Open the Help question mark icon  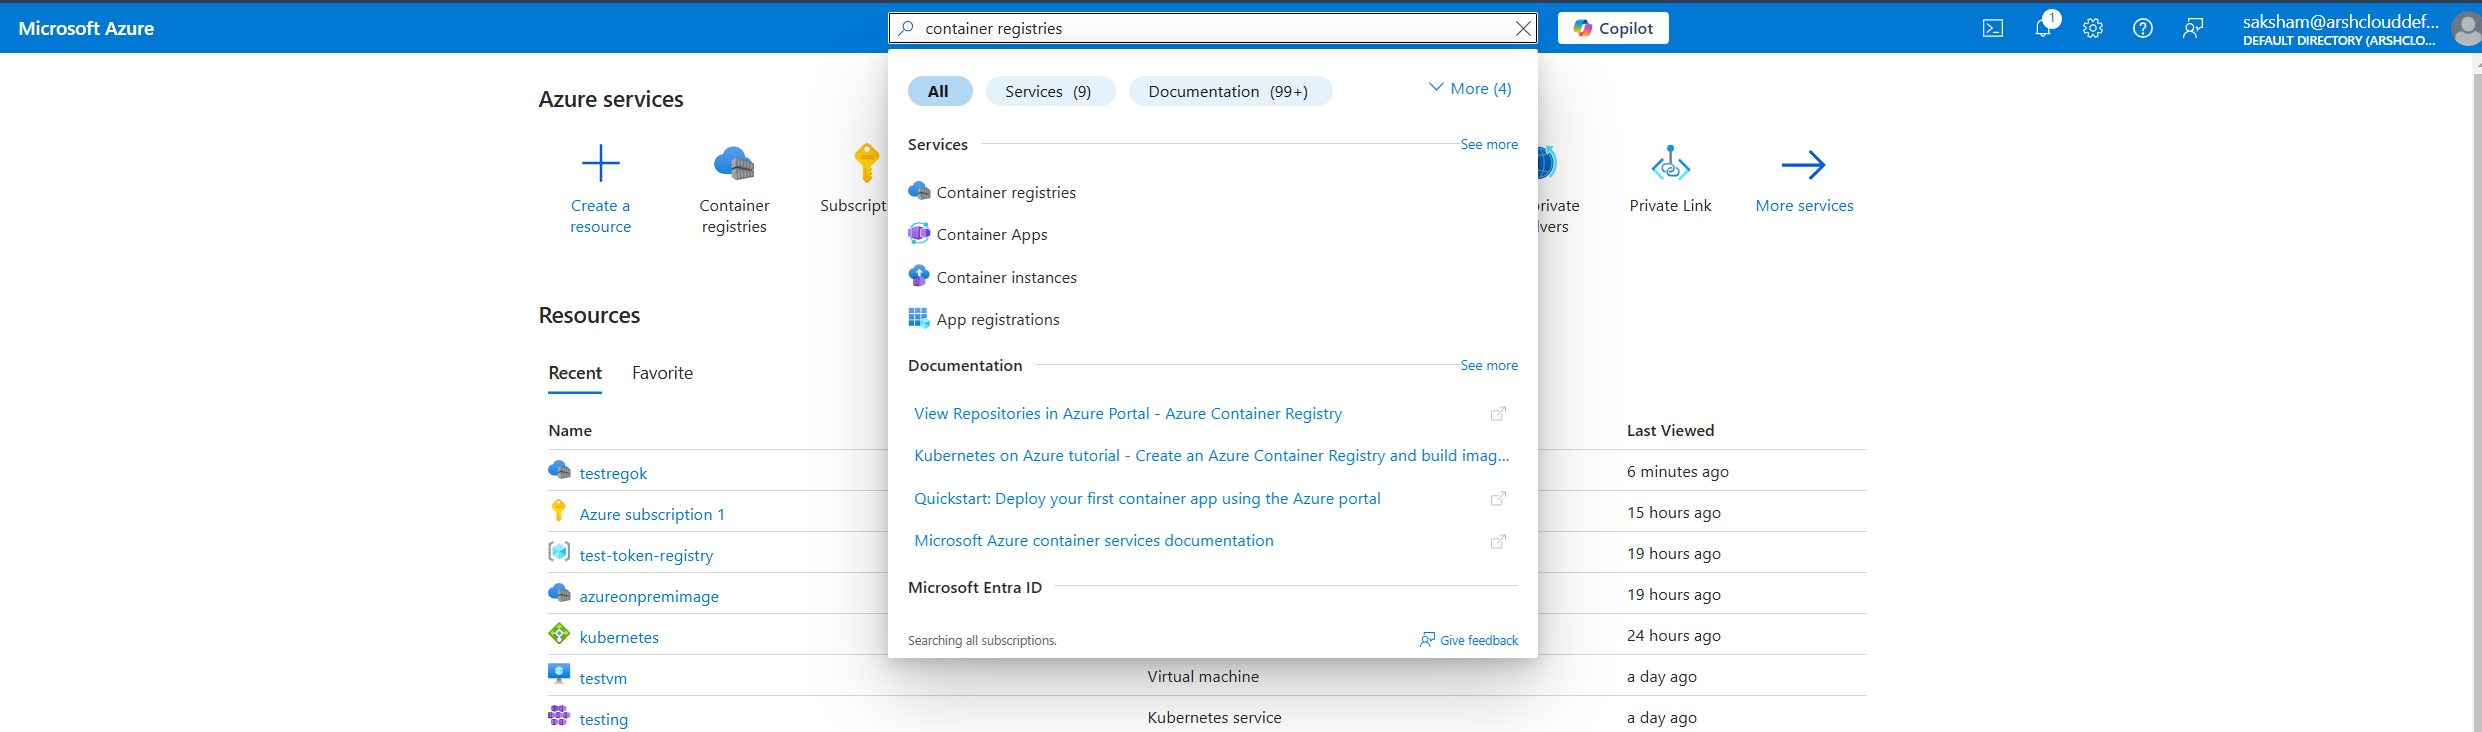[x=2143, y=28]
